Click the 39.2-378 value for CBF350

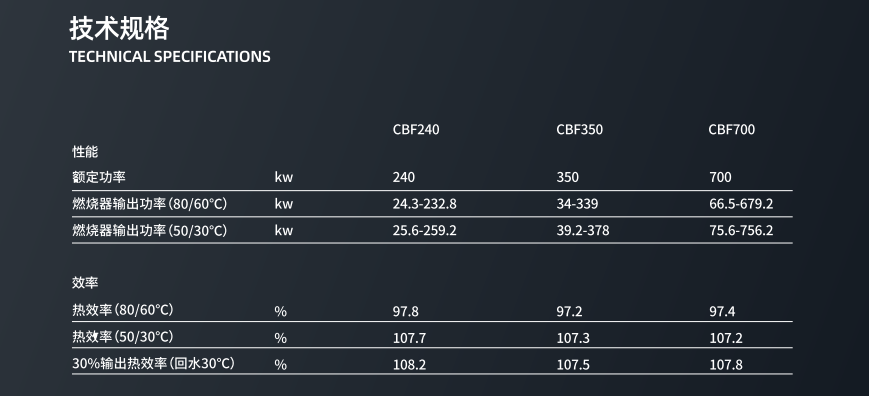[582, 230]
